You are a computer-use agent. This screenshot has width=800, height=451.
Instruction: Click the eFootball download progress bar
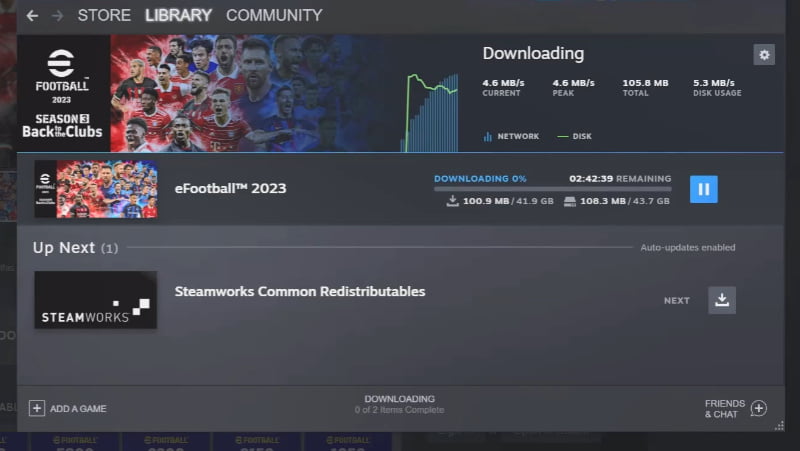tap(553, 189)
